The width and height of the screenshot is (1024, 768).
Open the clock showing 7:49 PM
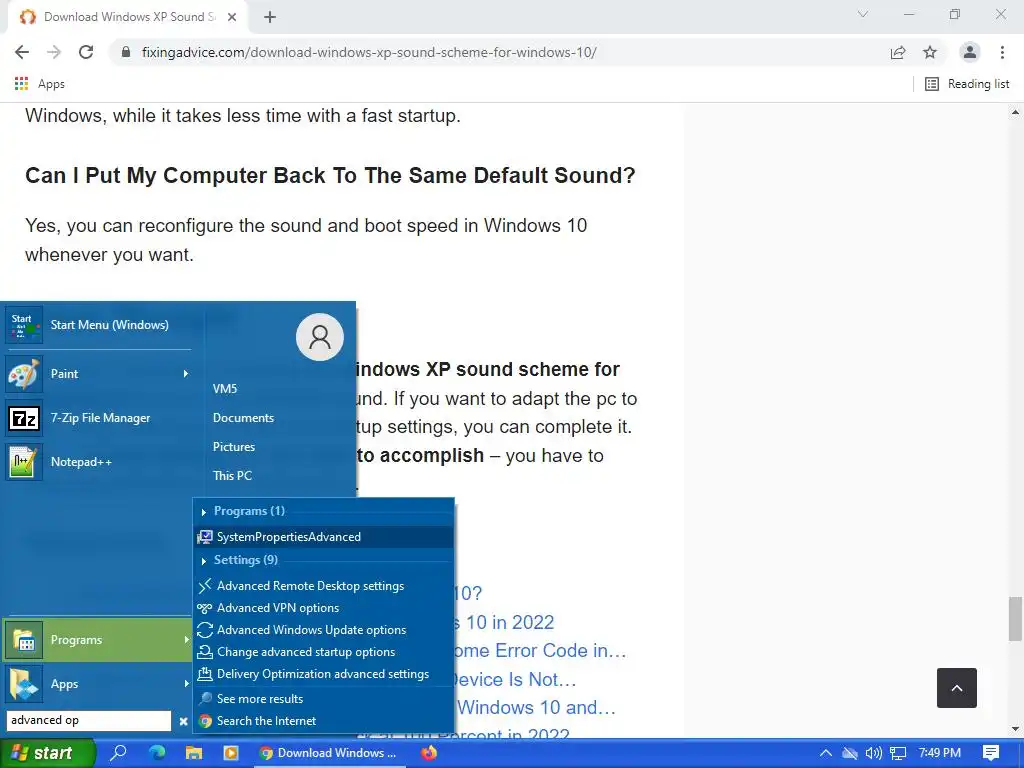[x=939, y=753]
